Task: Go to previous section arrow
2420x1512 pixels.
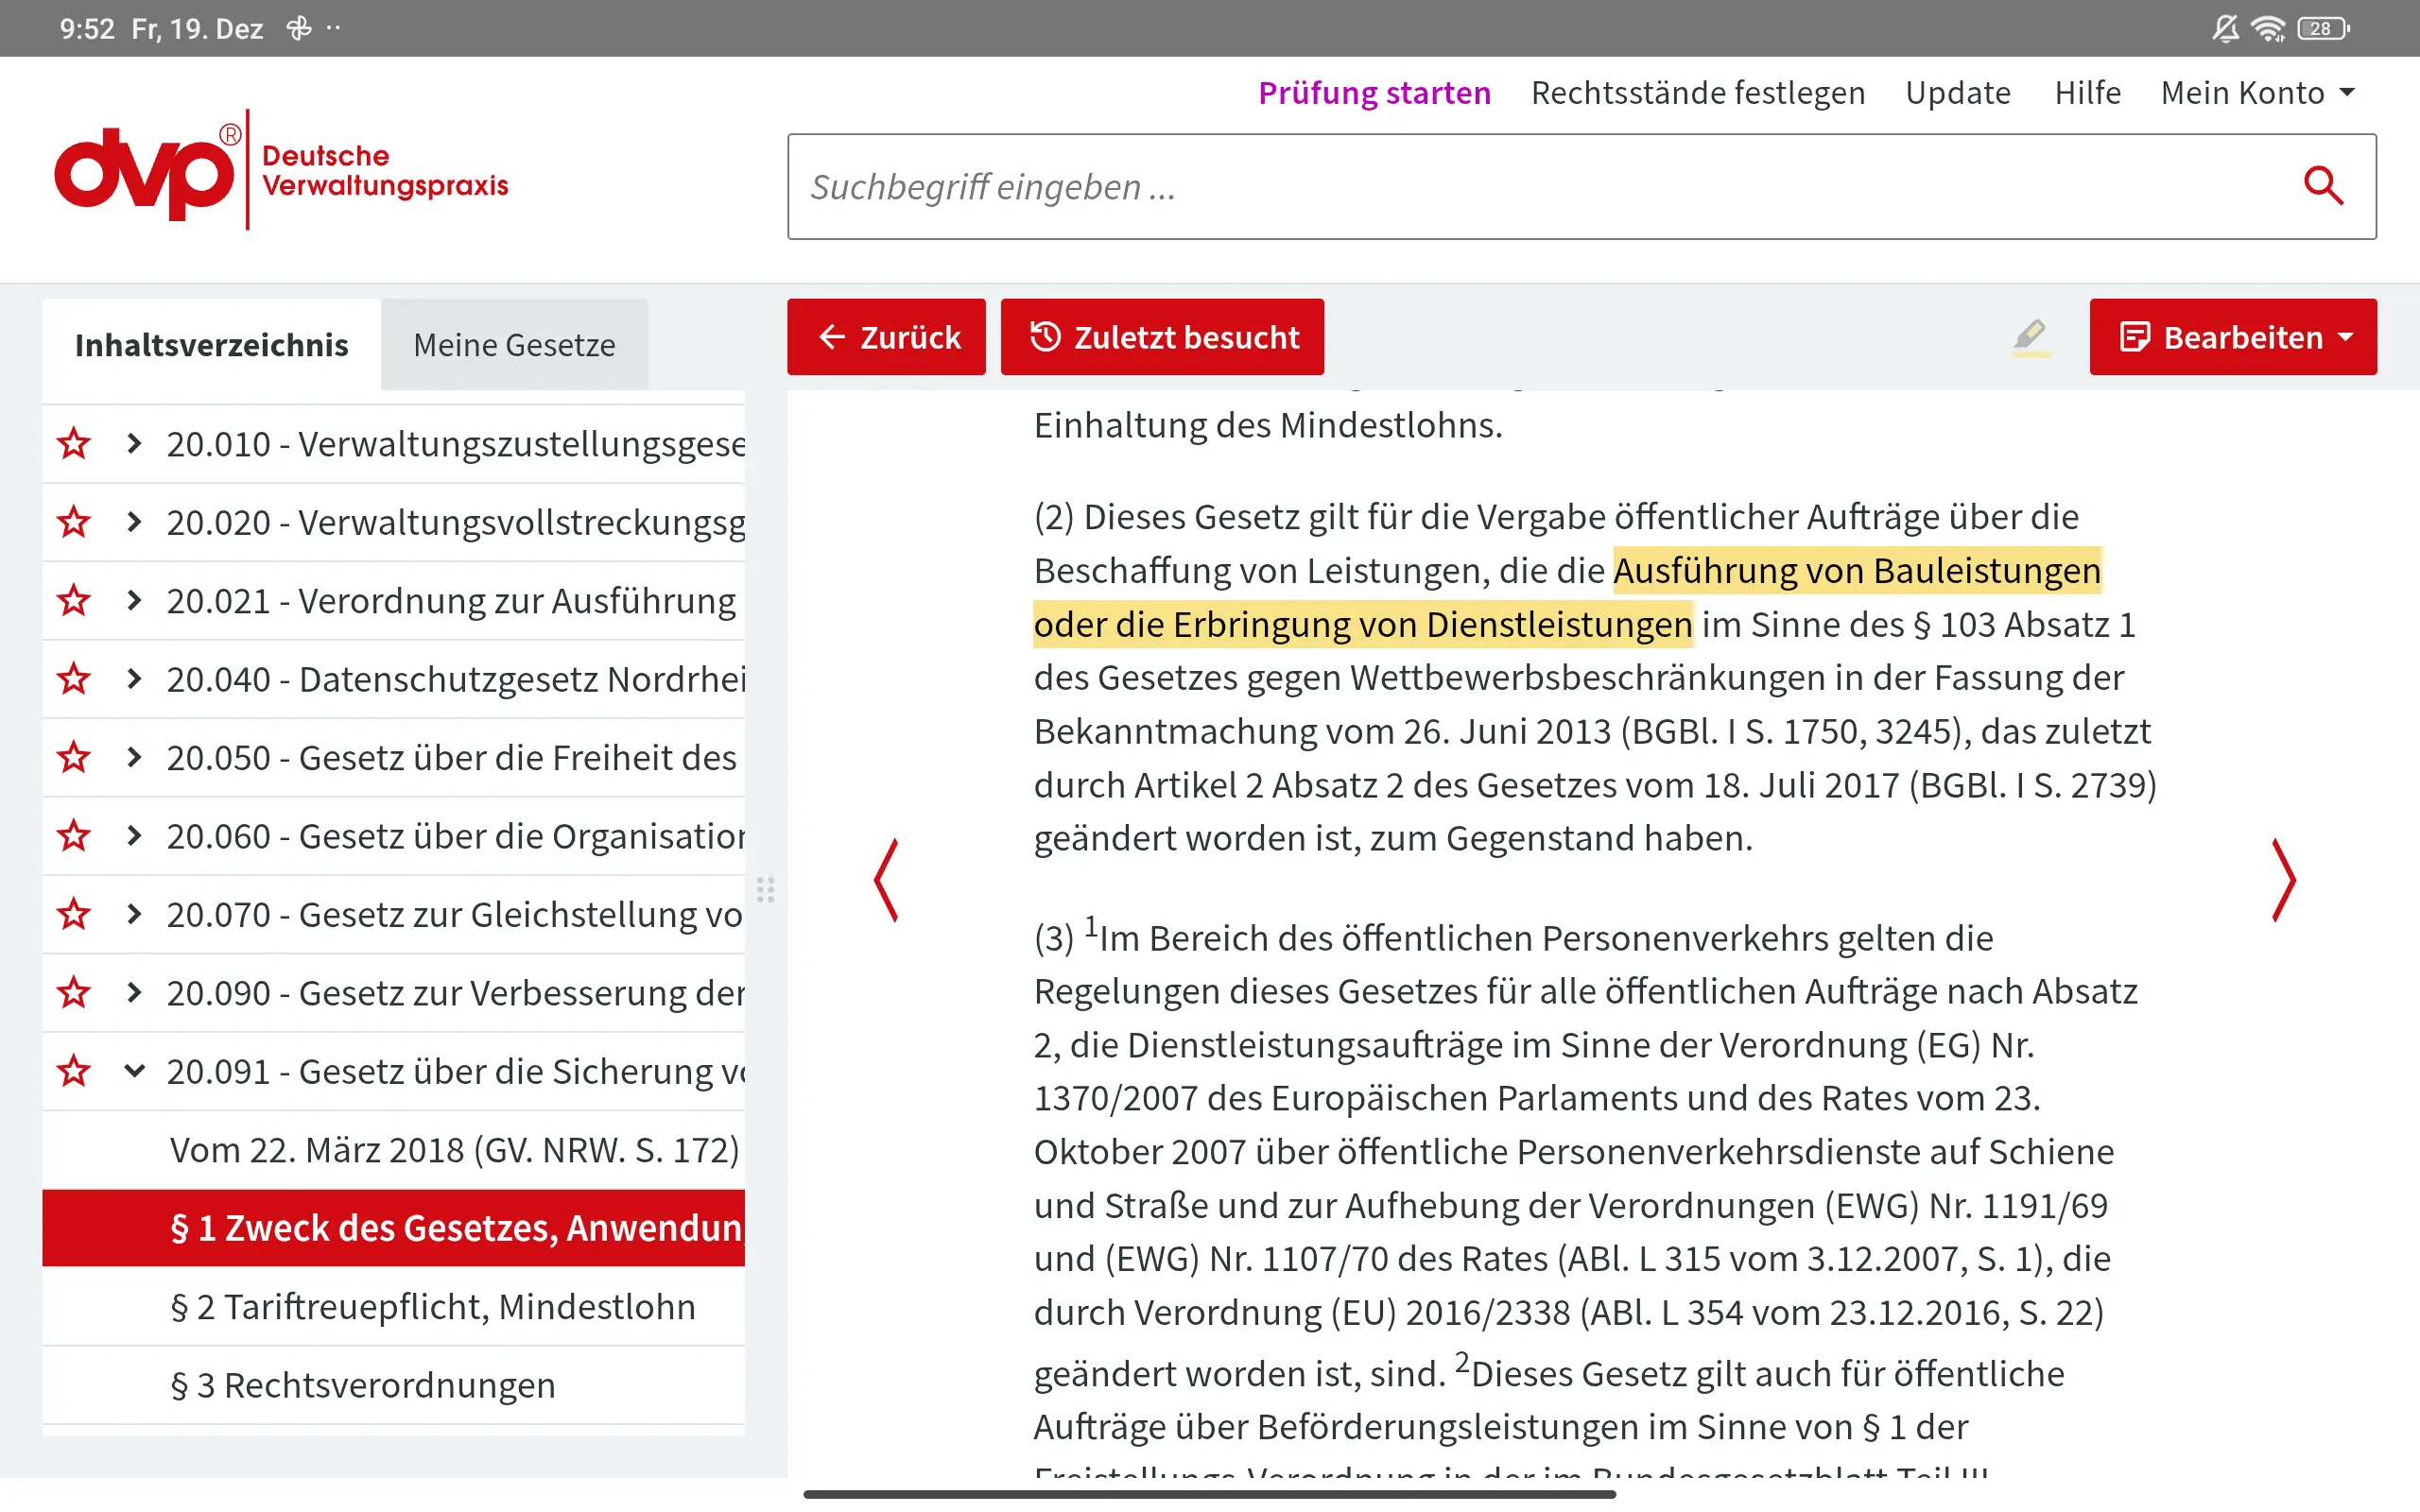Action: [886, 880]
